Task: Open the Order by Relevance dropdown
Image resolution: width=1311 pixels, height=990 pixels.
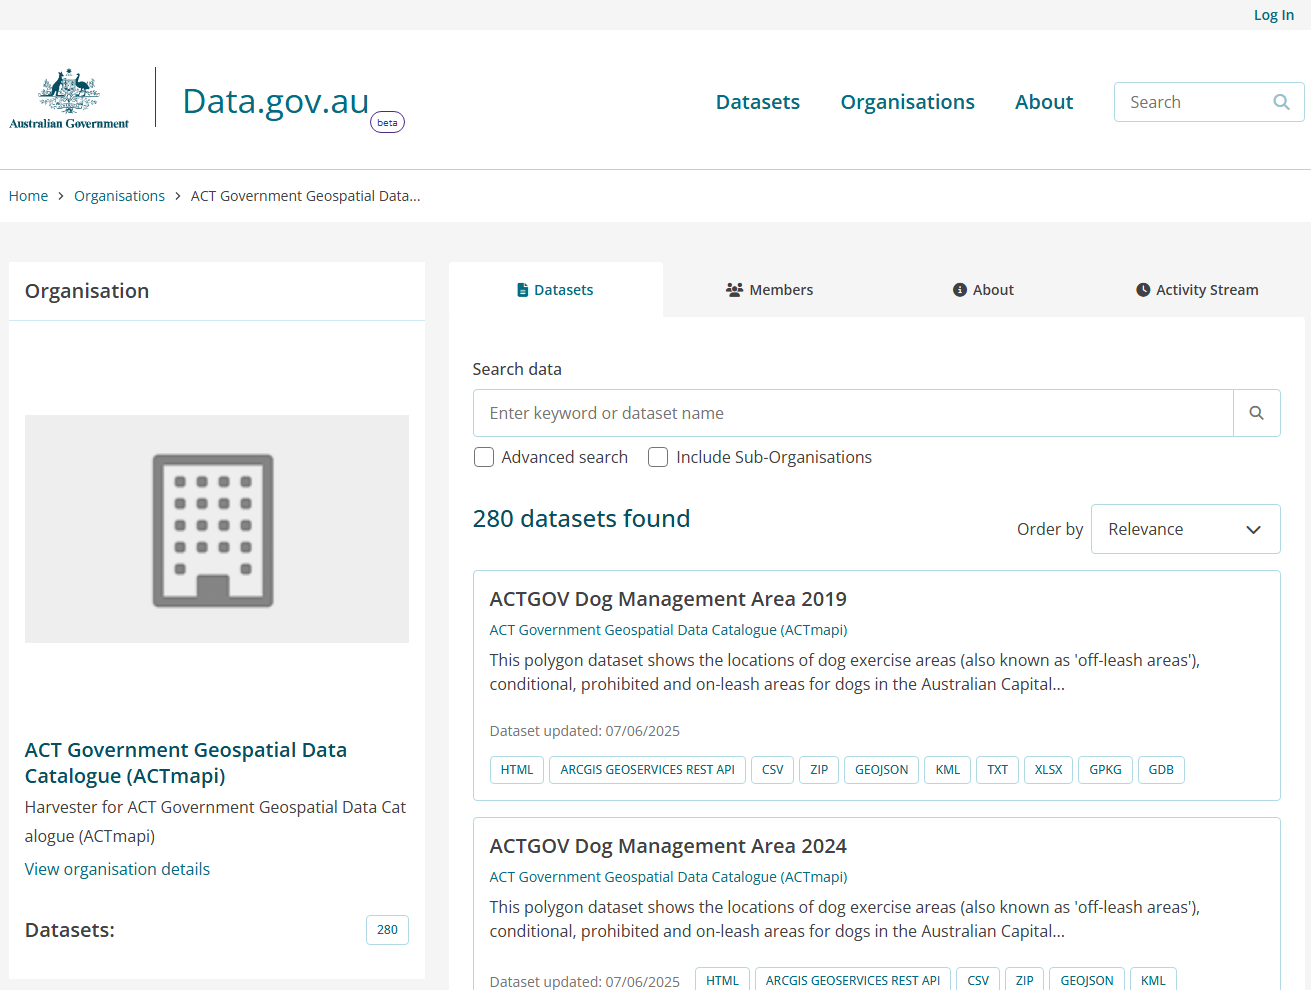Action: [x=1185, y=529]
